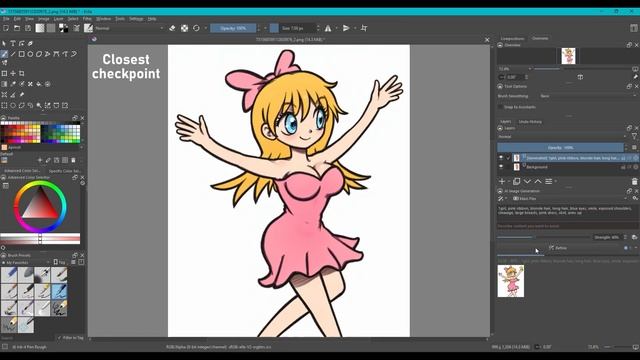Select the Move tool
The height and width of the screenshot is (360, 640).
click(x=13, y=73)
